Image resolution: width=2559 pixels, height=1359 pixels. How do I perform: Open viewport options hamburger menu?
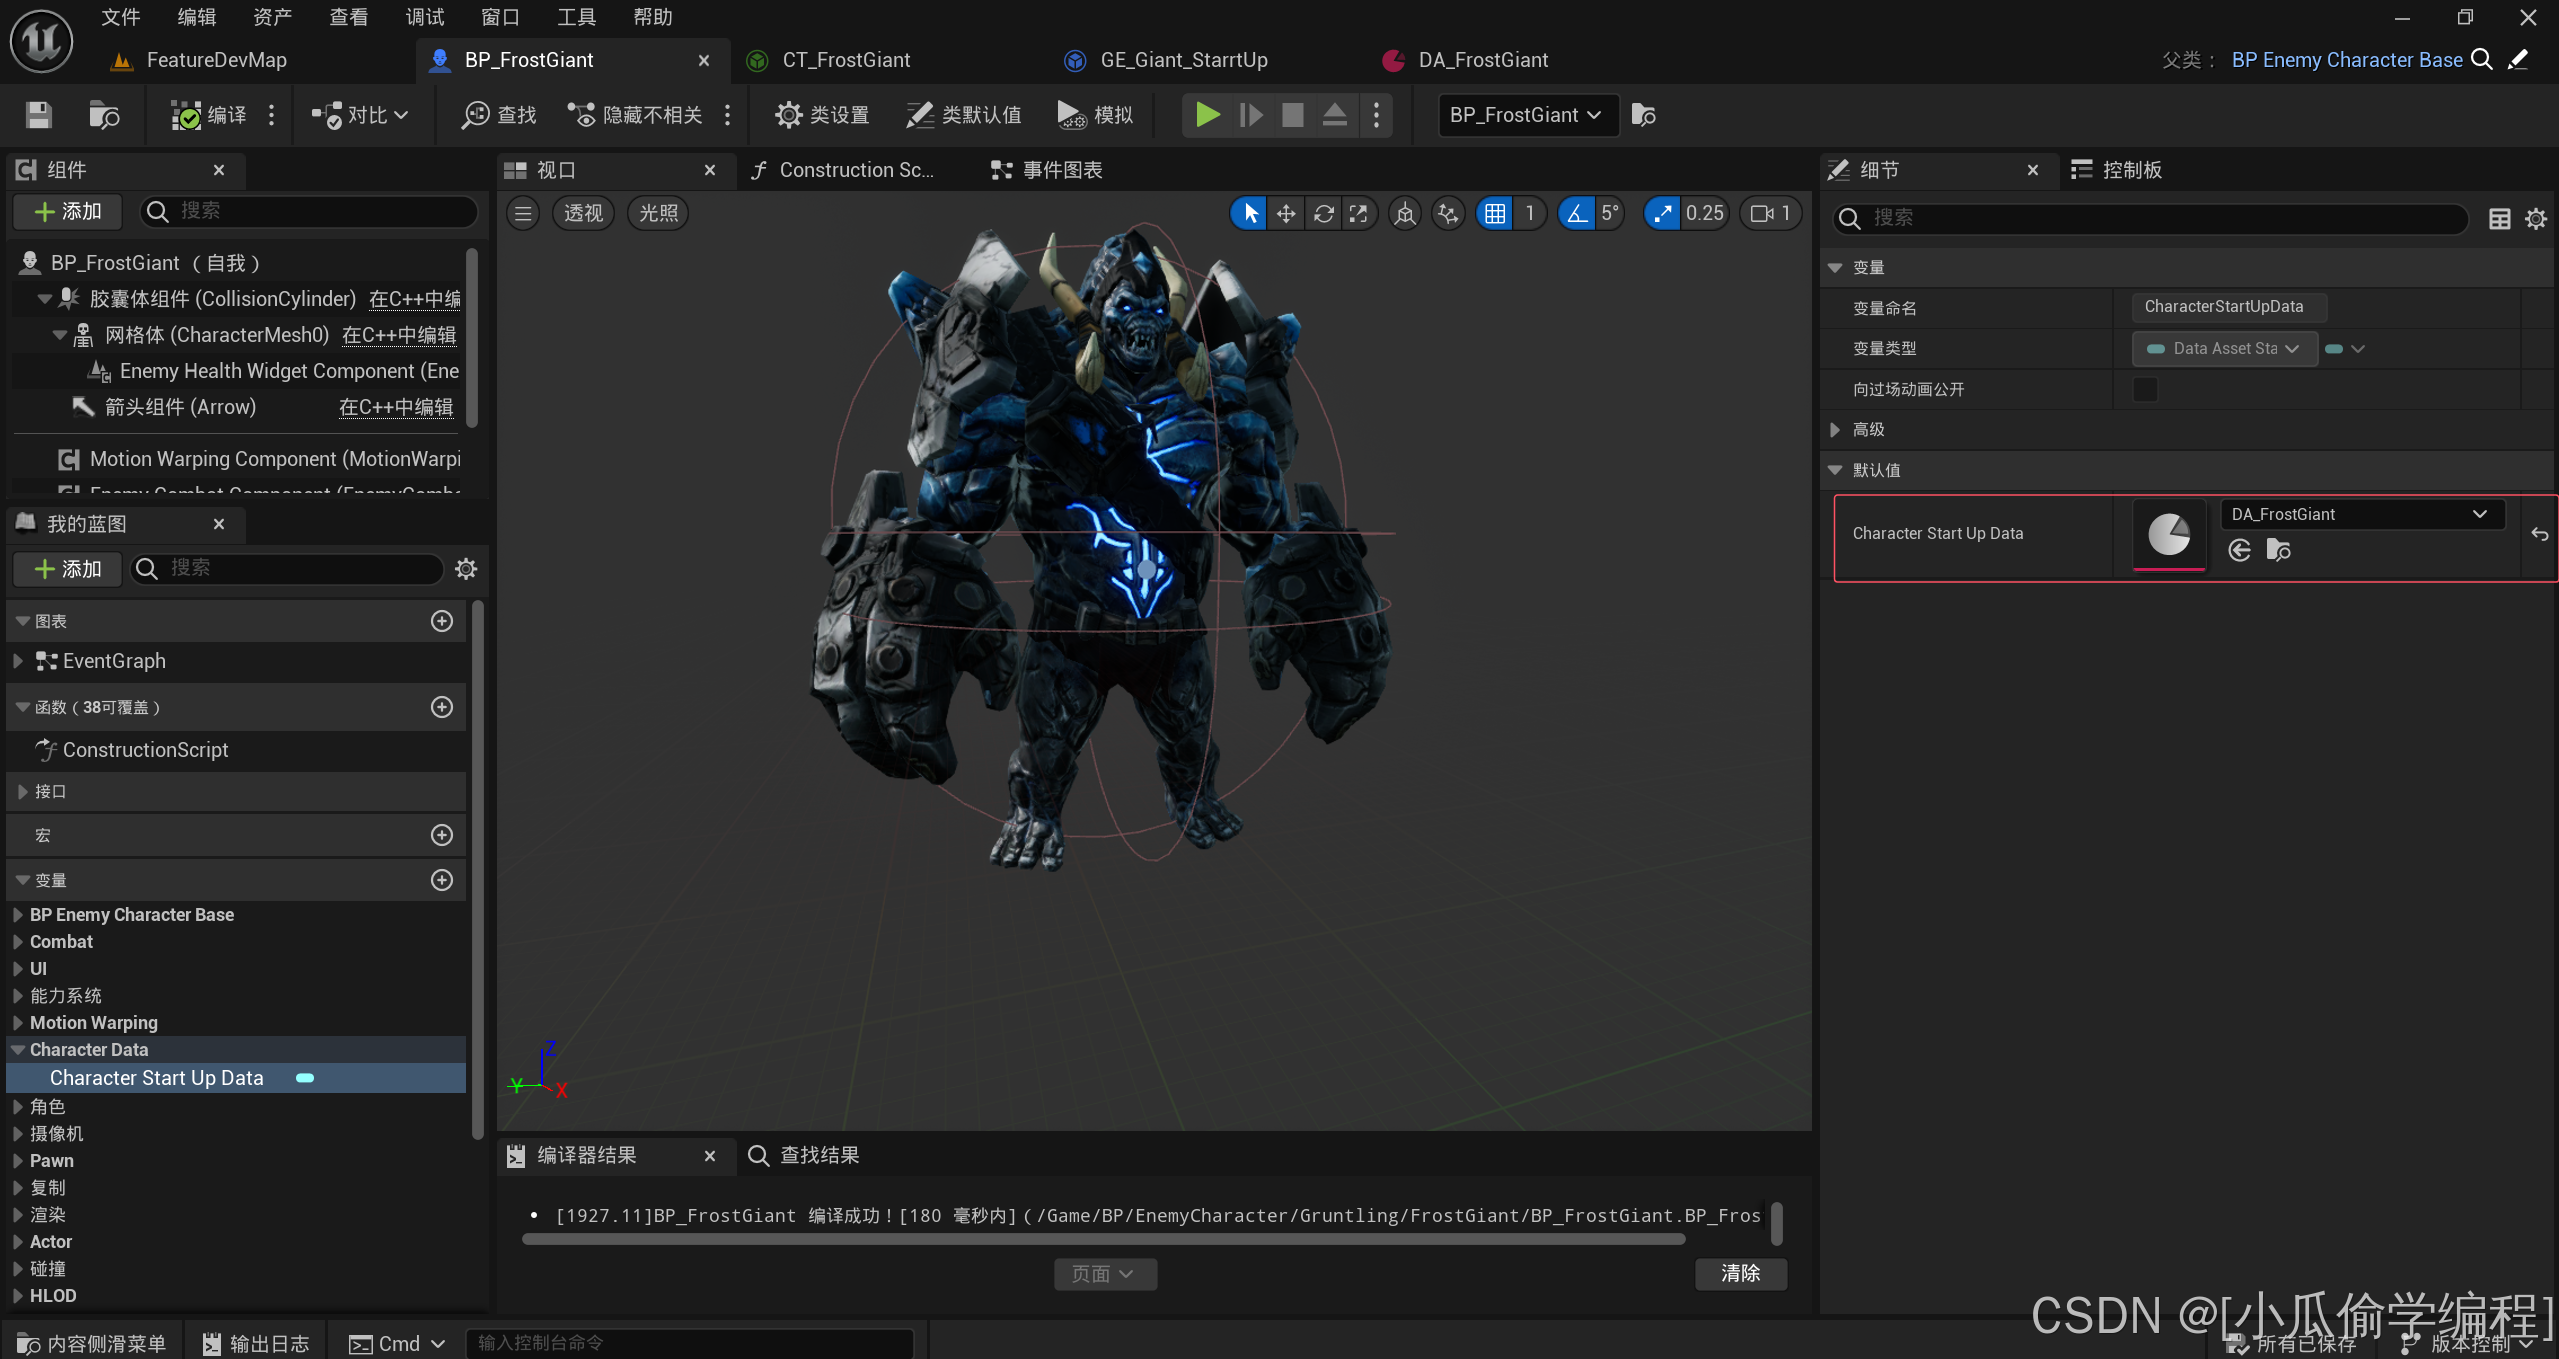click(523, 213)
